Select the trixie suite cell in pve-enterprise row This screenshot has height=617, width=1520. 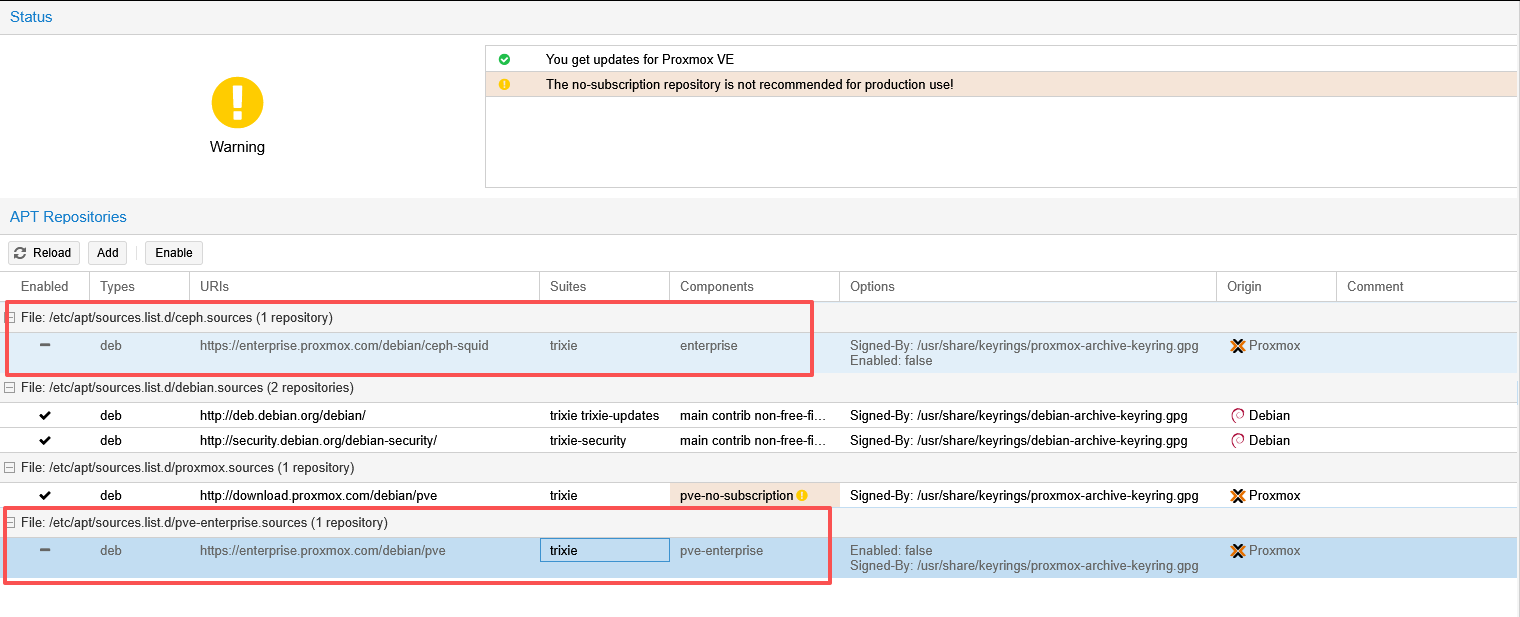tap(604, 551)
